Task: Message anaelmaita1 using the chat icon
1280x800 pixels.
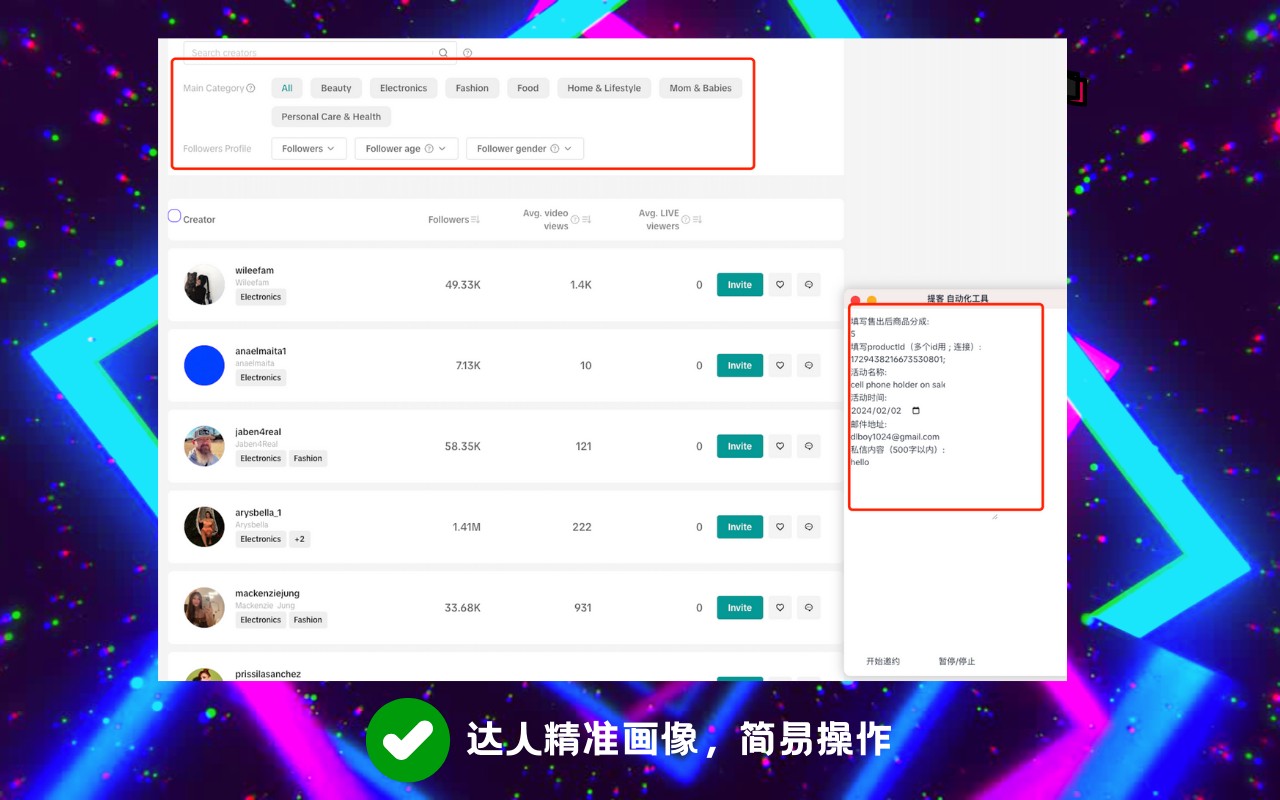Action: 808,365
